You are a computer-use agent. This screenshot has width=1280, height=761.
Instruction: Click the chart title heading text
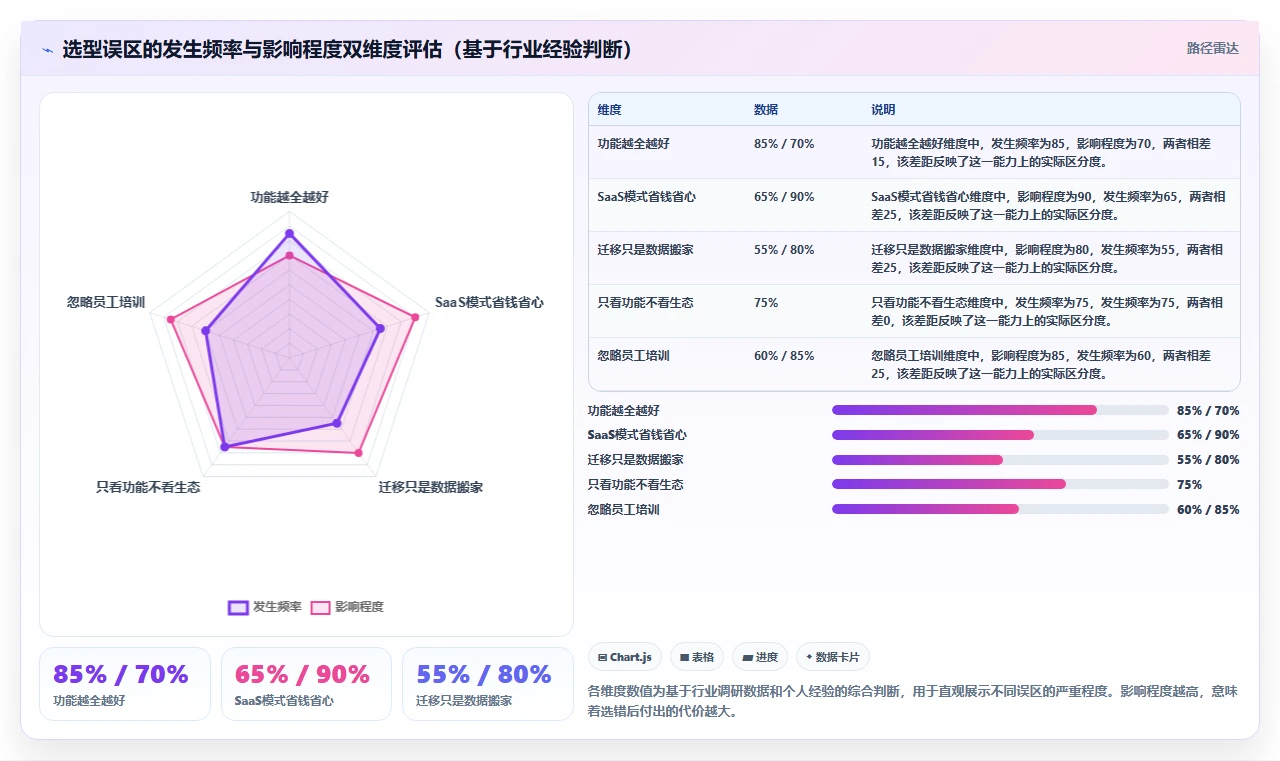(347, 50)
